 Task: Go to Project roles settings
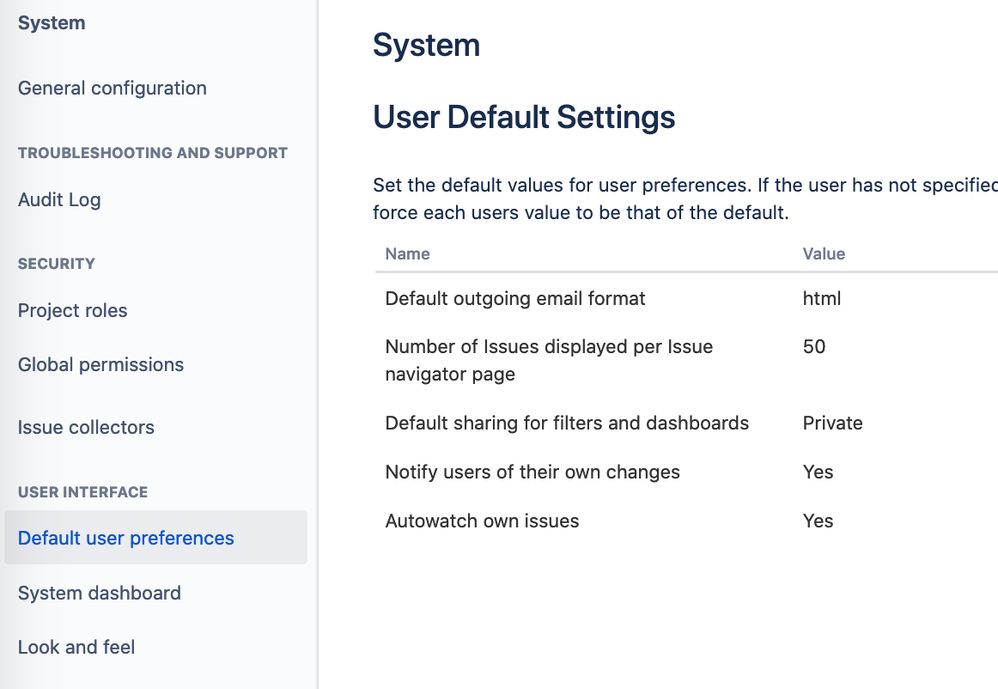click(72, 311)
